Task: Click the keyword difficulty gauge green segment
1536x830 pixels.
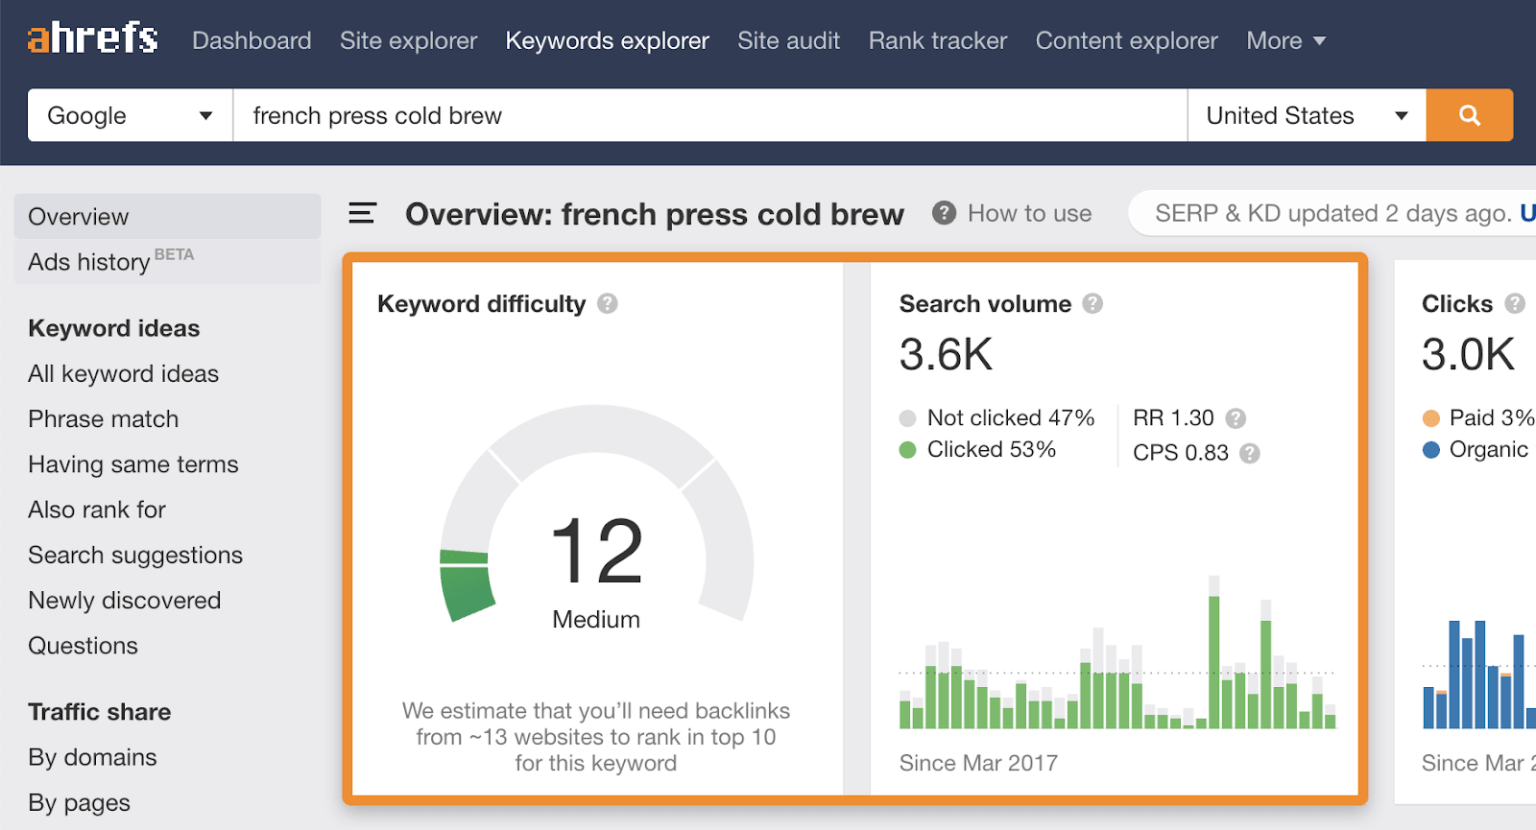Action: pyautogui.click(x=466, y=585)
